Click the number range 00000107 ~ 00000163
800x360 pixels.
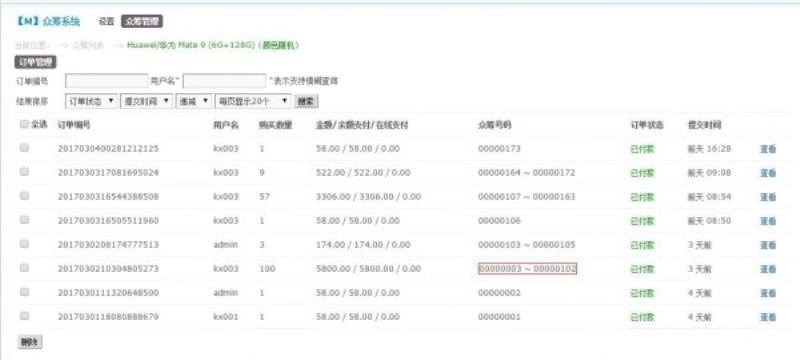tap(527, 197)
